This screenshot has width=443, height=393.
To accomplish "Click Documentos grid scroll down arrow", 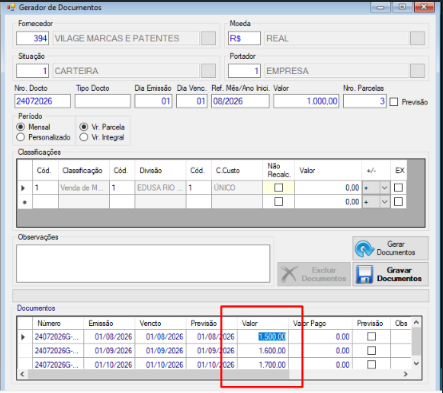I will (x=416, y=364).
